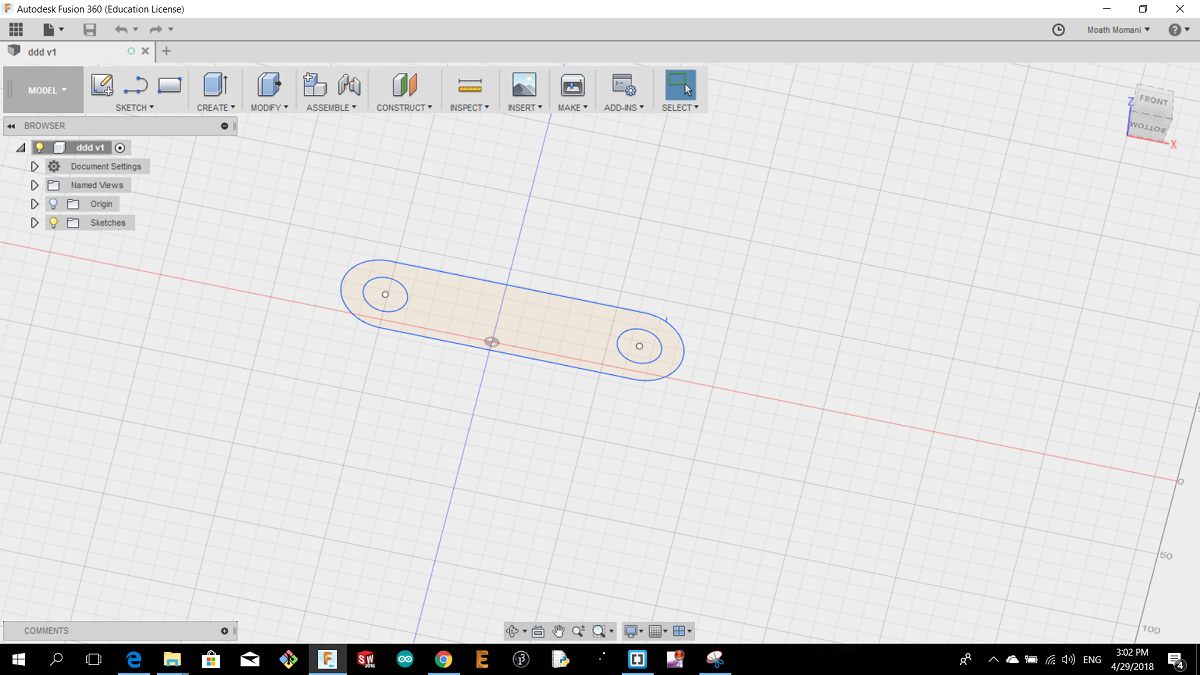
Task: Click the Measure ruler icon
Action: click(470, 85)
